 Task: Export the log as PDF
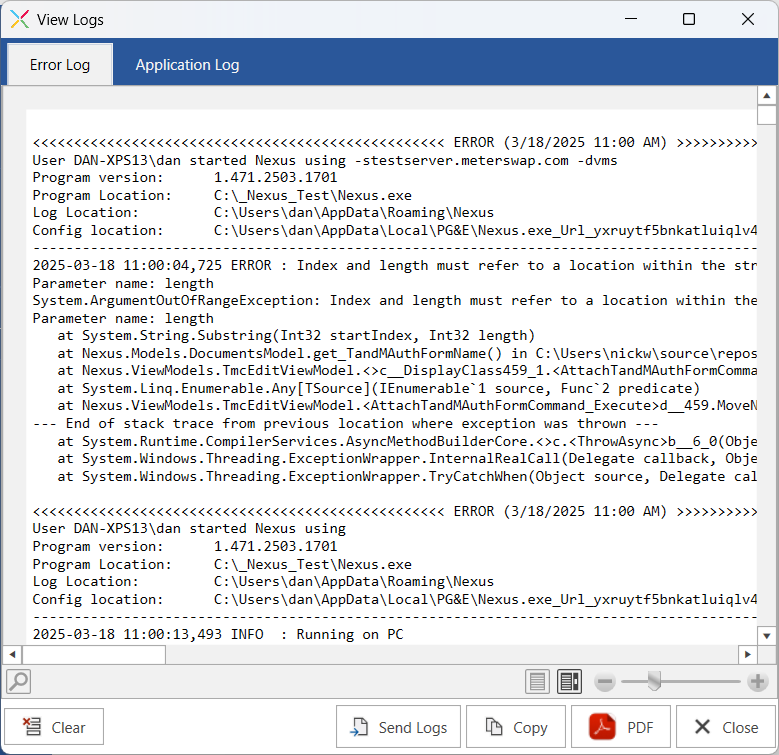pyautogui.click(x=621, y=727)
